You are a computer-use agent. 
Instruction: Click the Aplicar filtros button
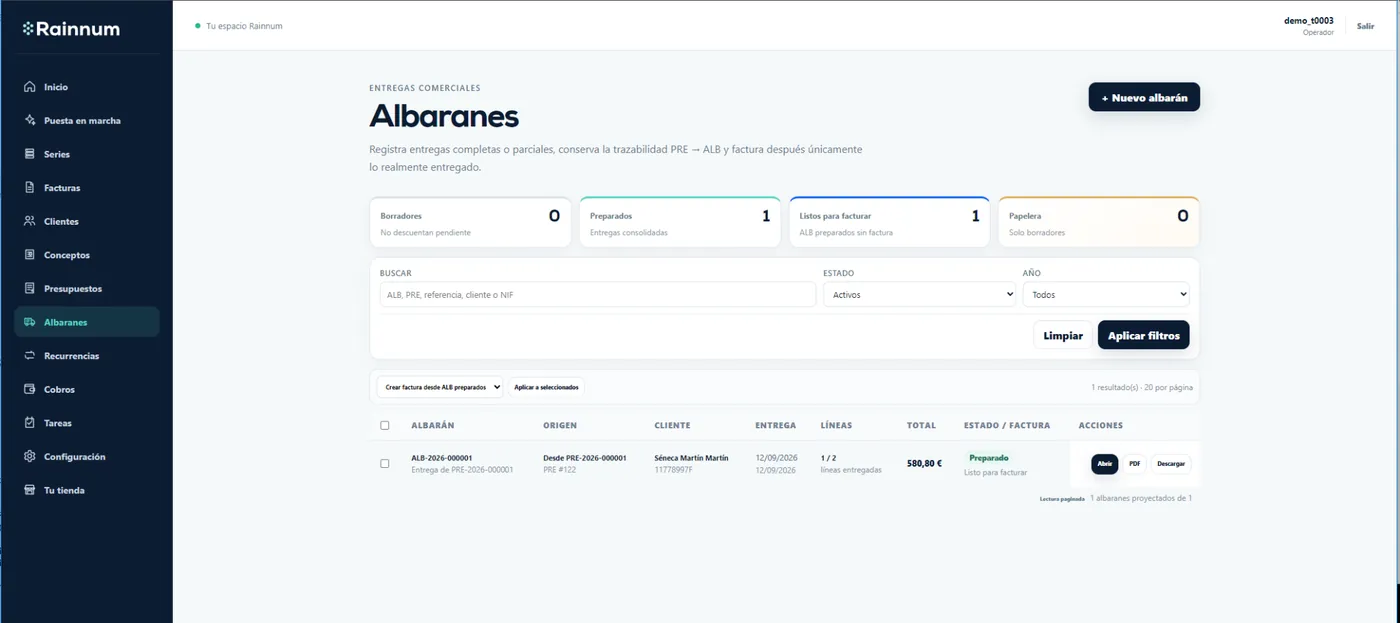click(x=1144, y=335)
